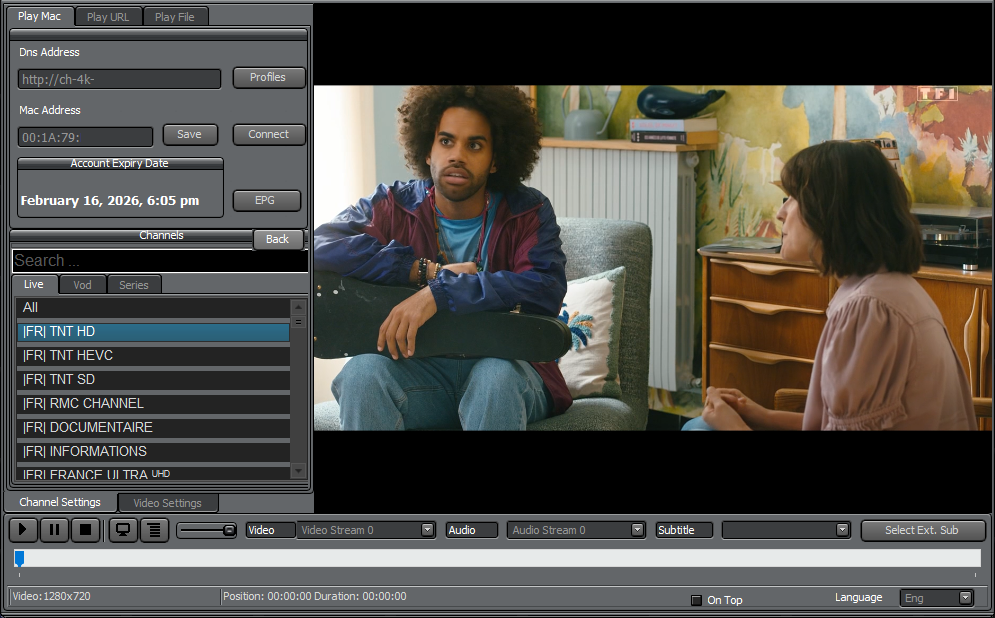Choose the |FR| INFORMATIONS category
This screenshot has width=995, height=618.
pos(153,452)
